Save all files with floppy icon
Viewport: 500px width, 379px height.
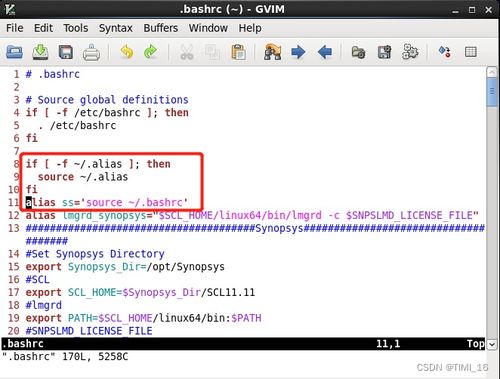[x=66, y=52]
